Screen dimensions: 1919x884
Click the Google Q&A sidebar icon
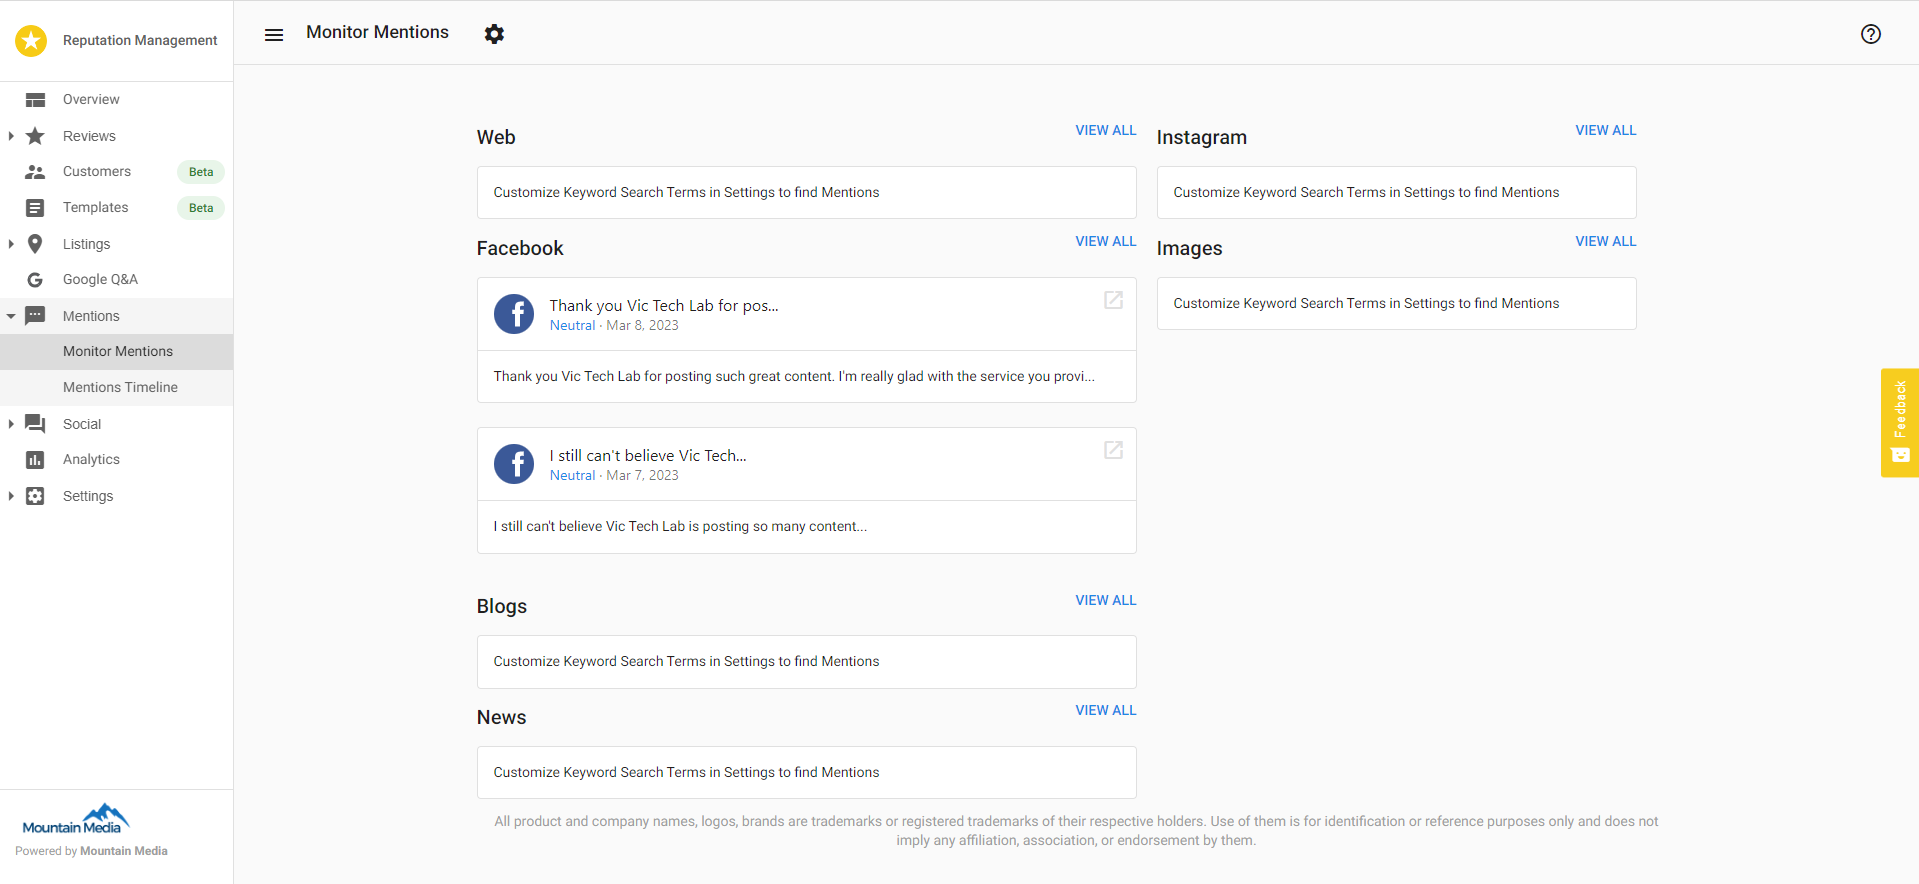(x=35, y=280)
